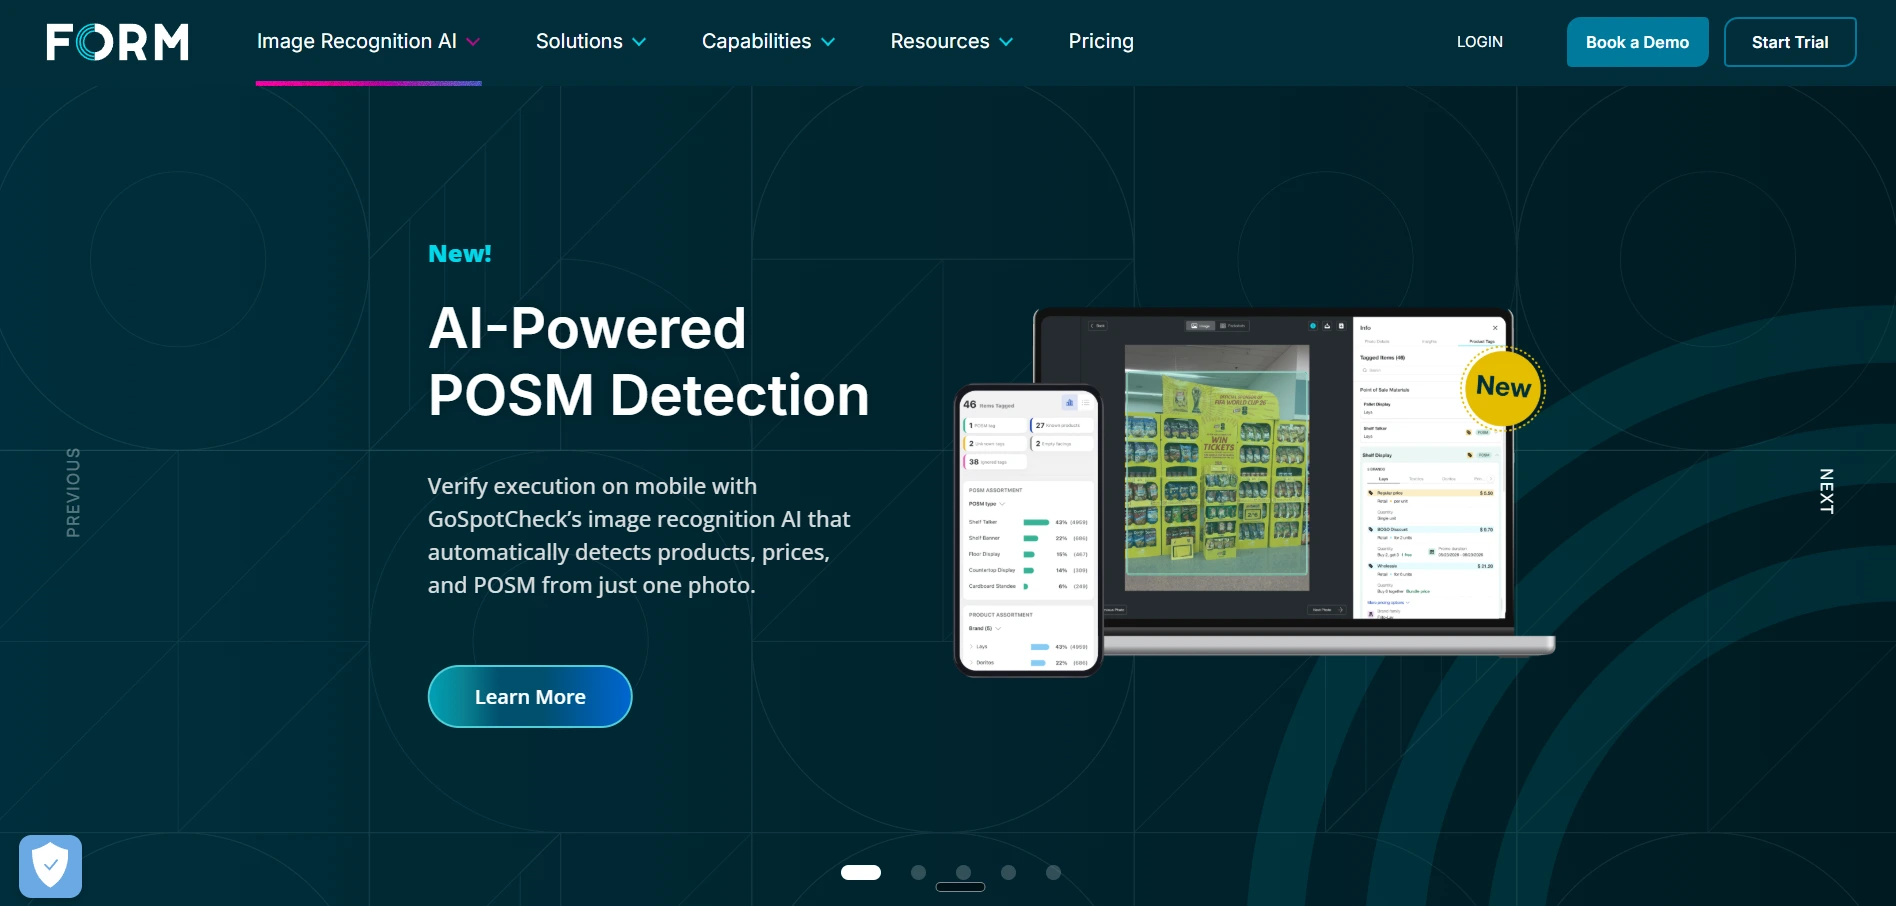Expand the Solutions dropdown
The width and height of the screenshot is (1896, 906).
(591, 41)
